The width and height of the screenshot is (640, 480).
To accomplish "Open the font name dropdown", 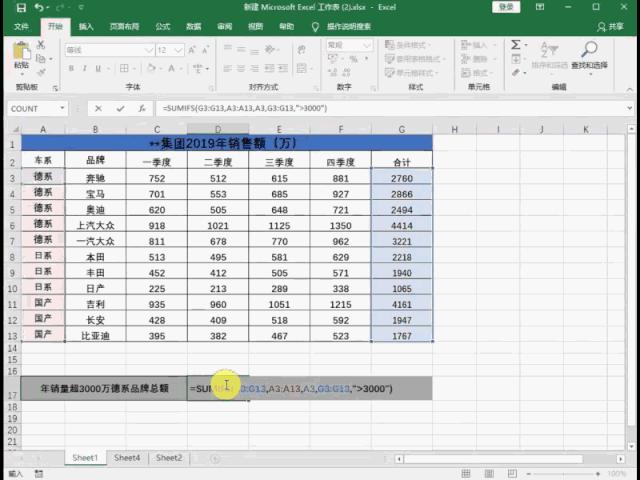I will click(149, 50).
